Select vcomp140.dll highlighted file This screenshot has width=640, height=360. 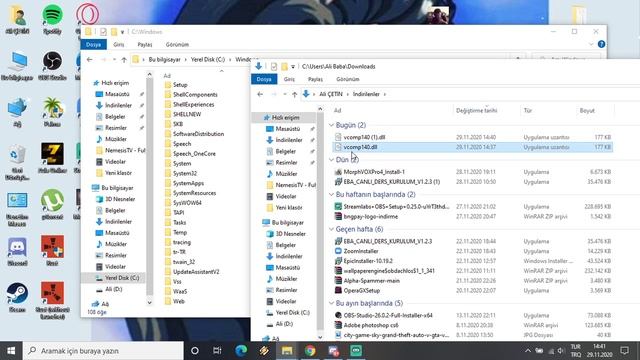[x=472, y=147]
